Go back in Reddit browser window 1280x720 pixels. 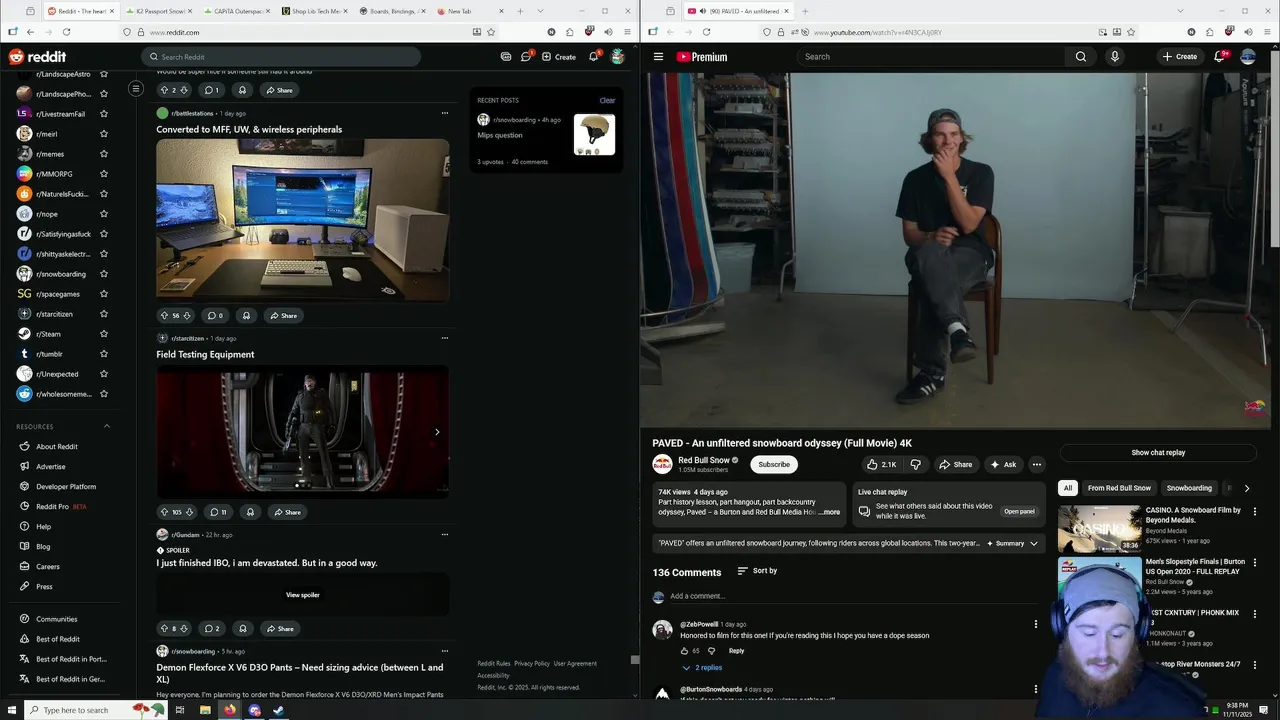point(30,32)
